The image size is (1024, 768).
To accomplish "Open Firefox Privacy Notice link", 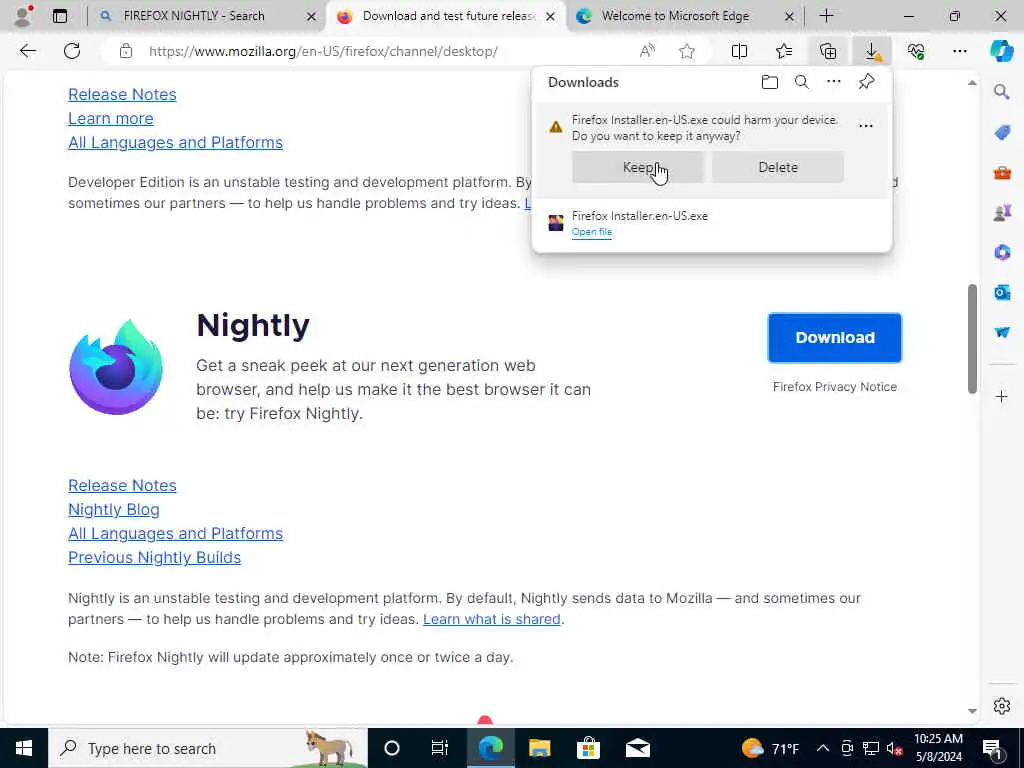I will (835, 387).
